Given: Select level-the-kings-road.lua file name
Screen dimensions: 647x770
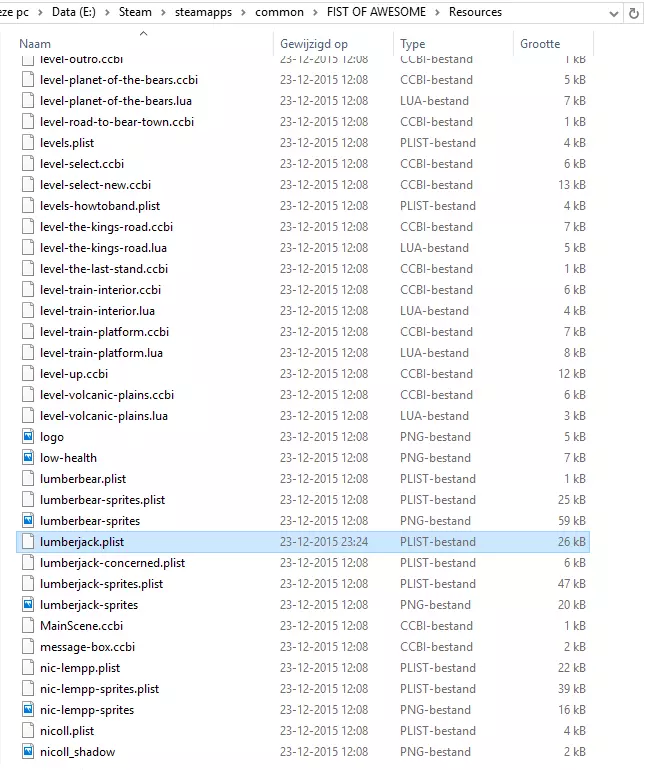Looking at the screenshot, I should (103, 248).
